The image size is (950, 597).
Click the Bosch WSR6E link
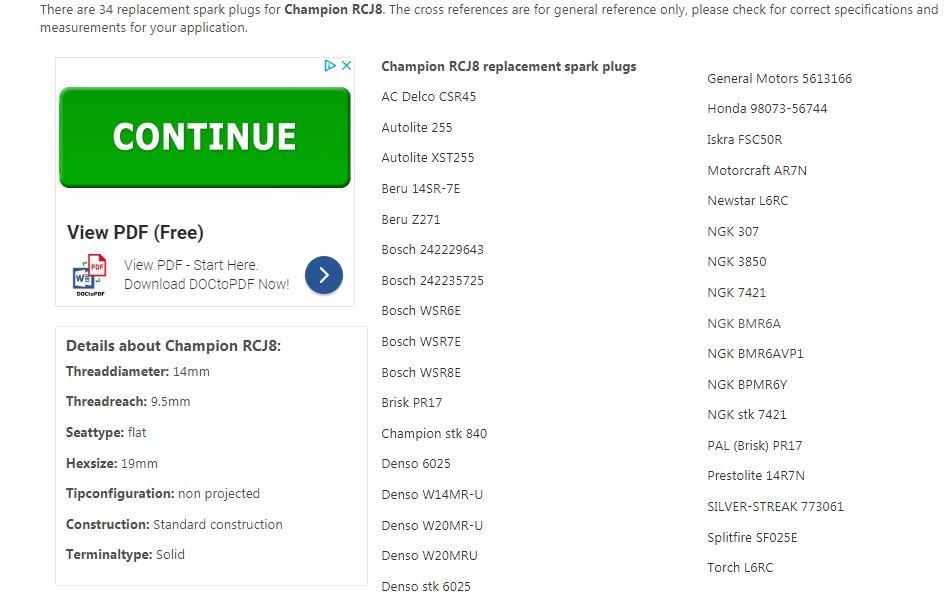pos(421,311)
